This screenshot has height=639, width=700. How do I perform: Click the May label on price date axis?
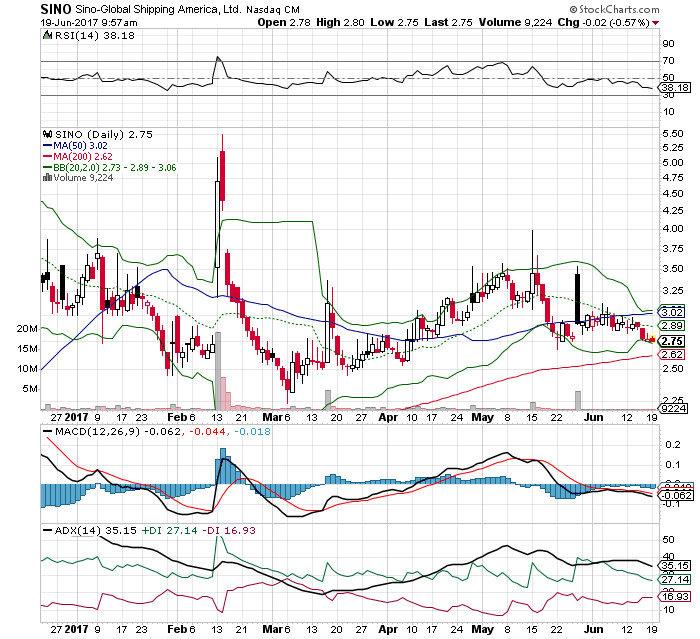point(483,417)
